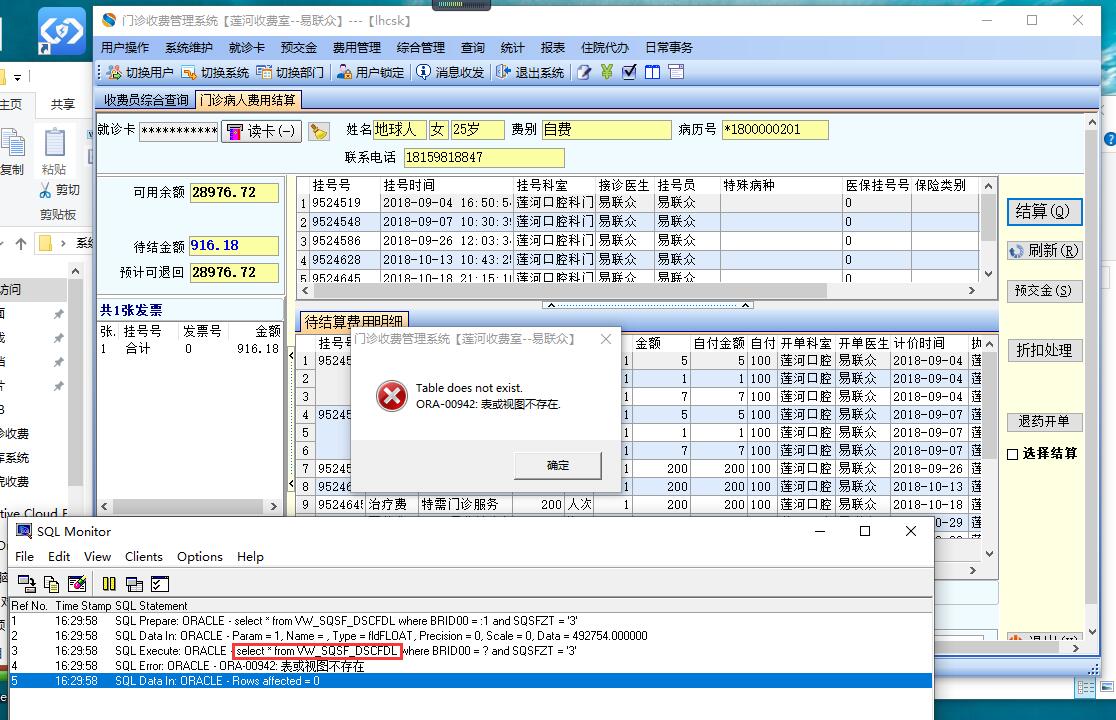Click the 退出系统 exit-system toolbar icon
The width and height of the screenshot is (1116, 720).
504,72
